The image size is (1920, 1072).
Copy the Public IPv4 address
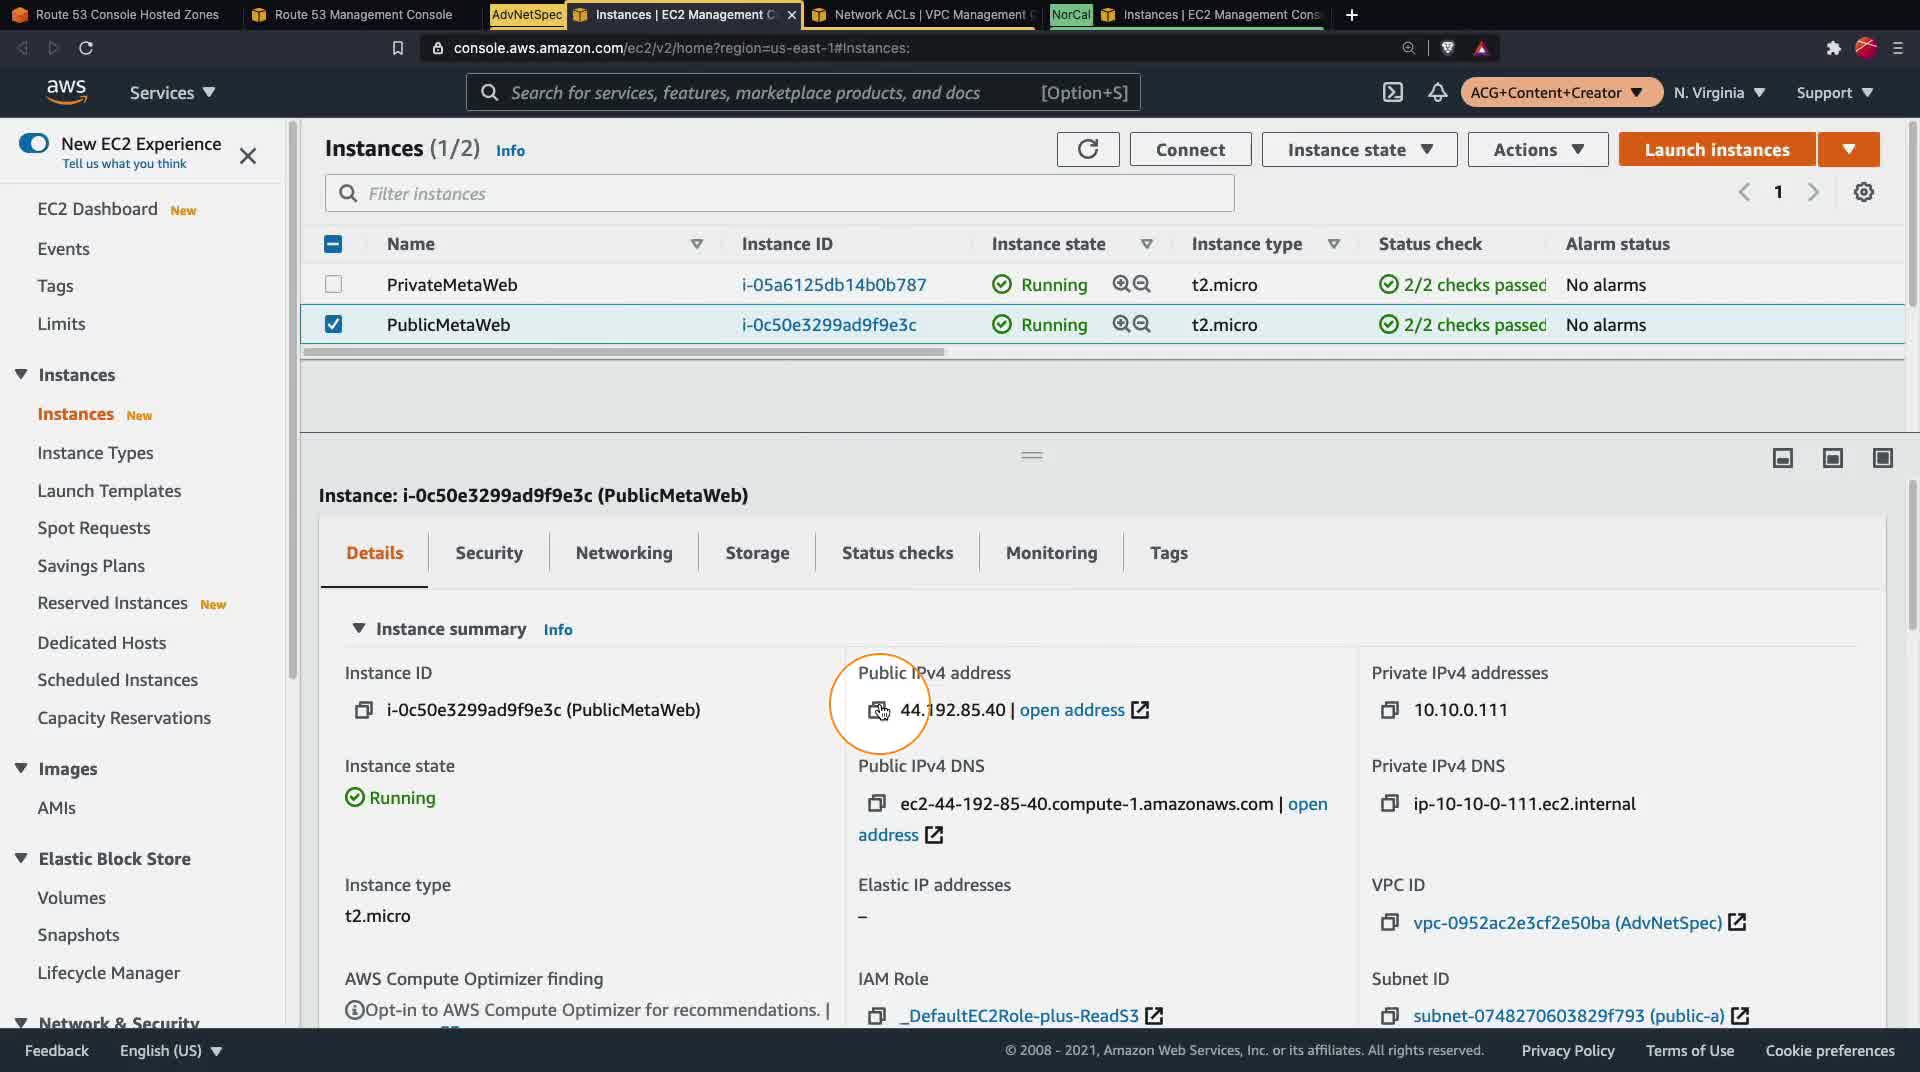877,710
